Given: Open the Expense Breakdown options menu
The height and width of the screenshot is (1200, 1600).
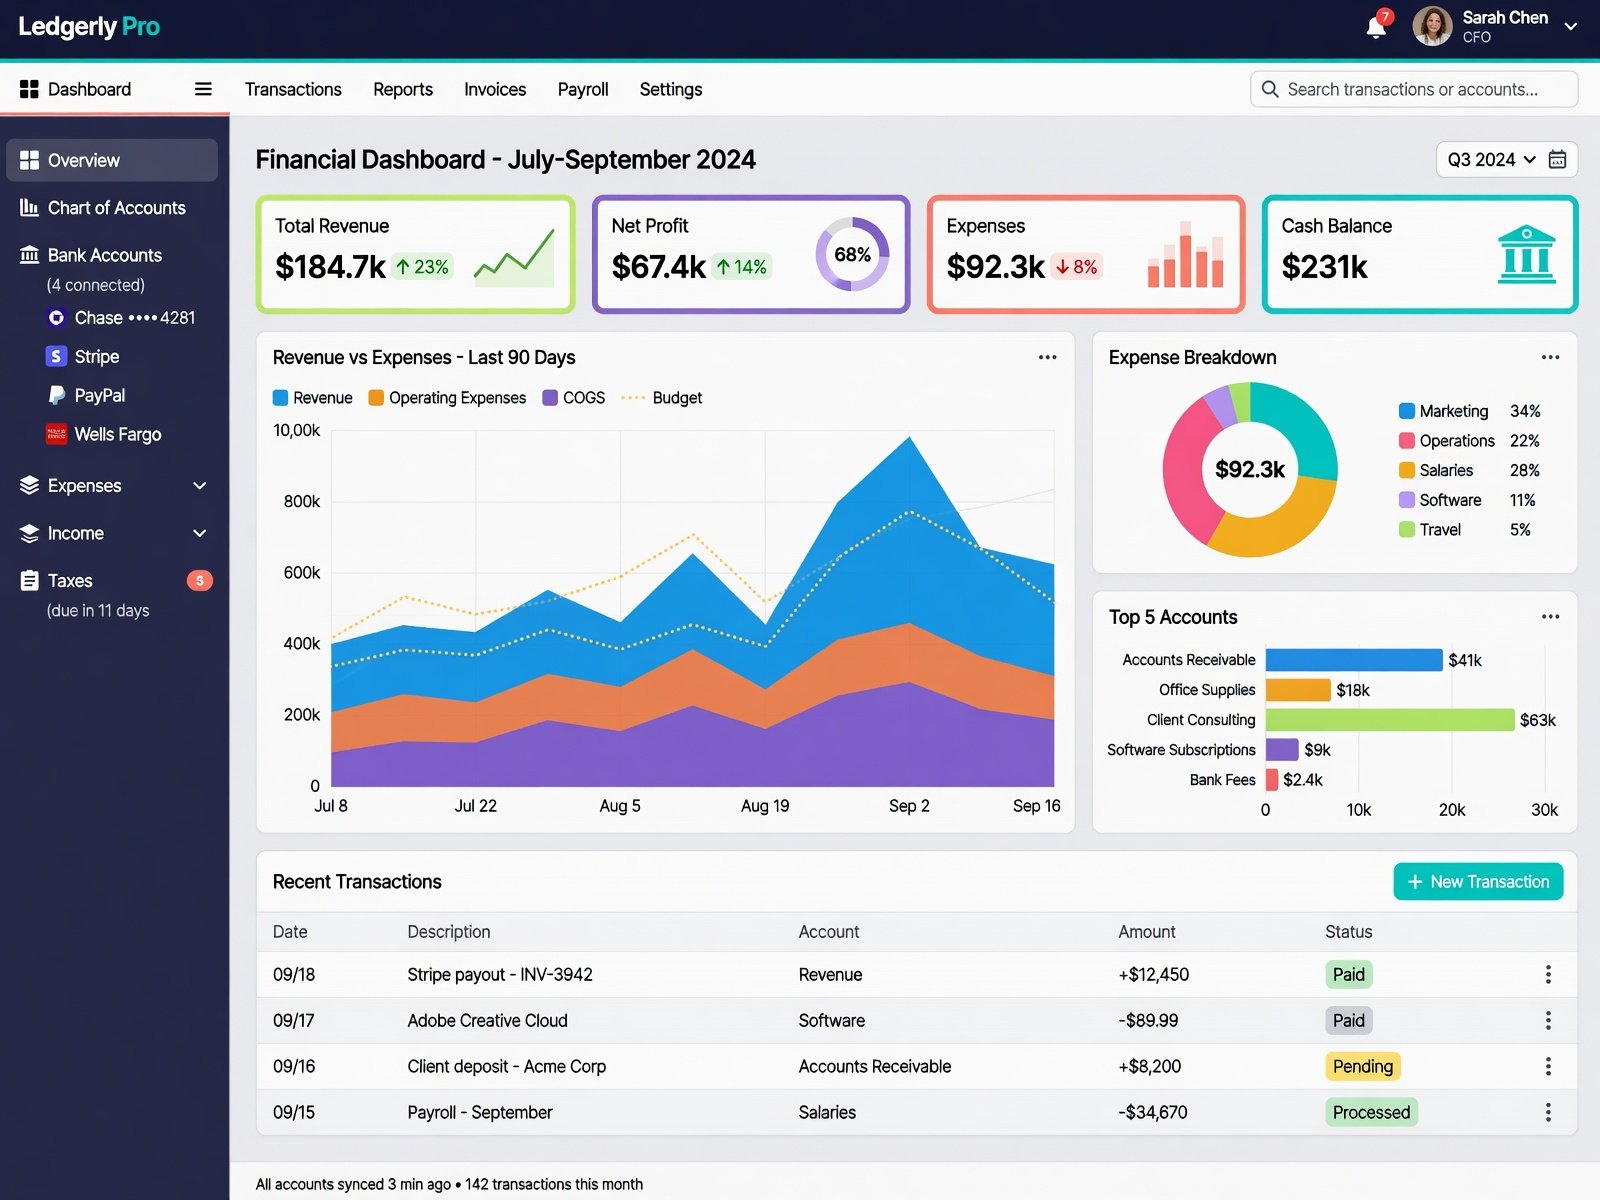Looking at the screenshot, I should pos(1550,357).
